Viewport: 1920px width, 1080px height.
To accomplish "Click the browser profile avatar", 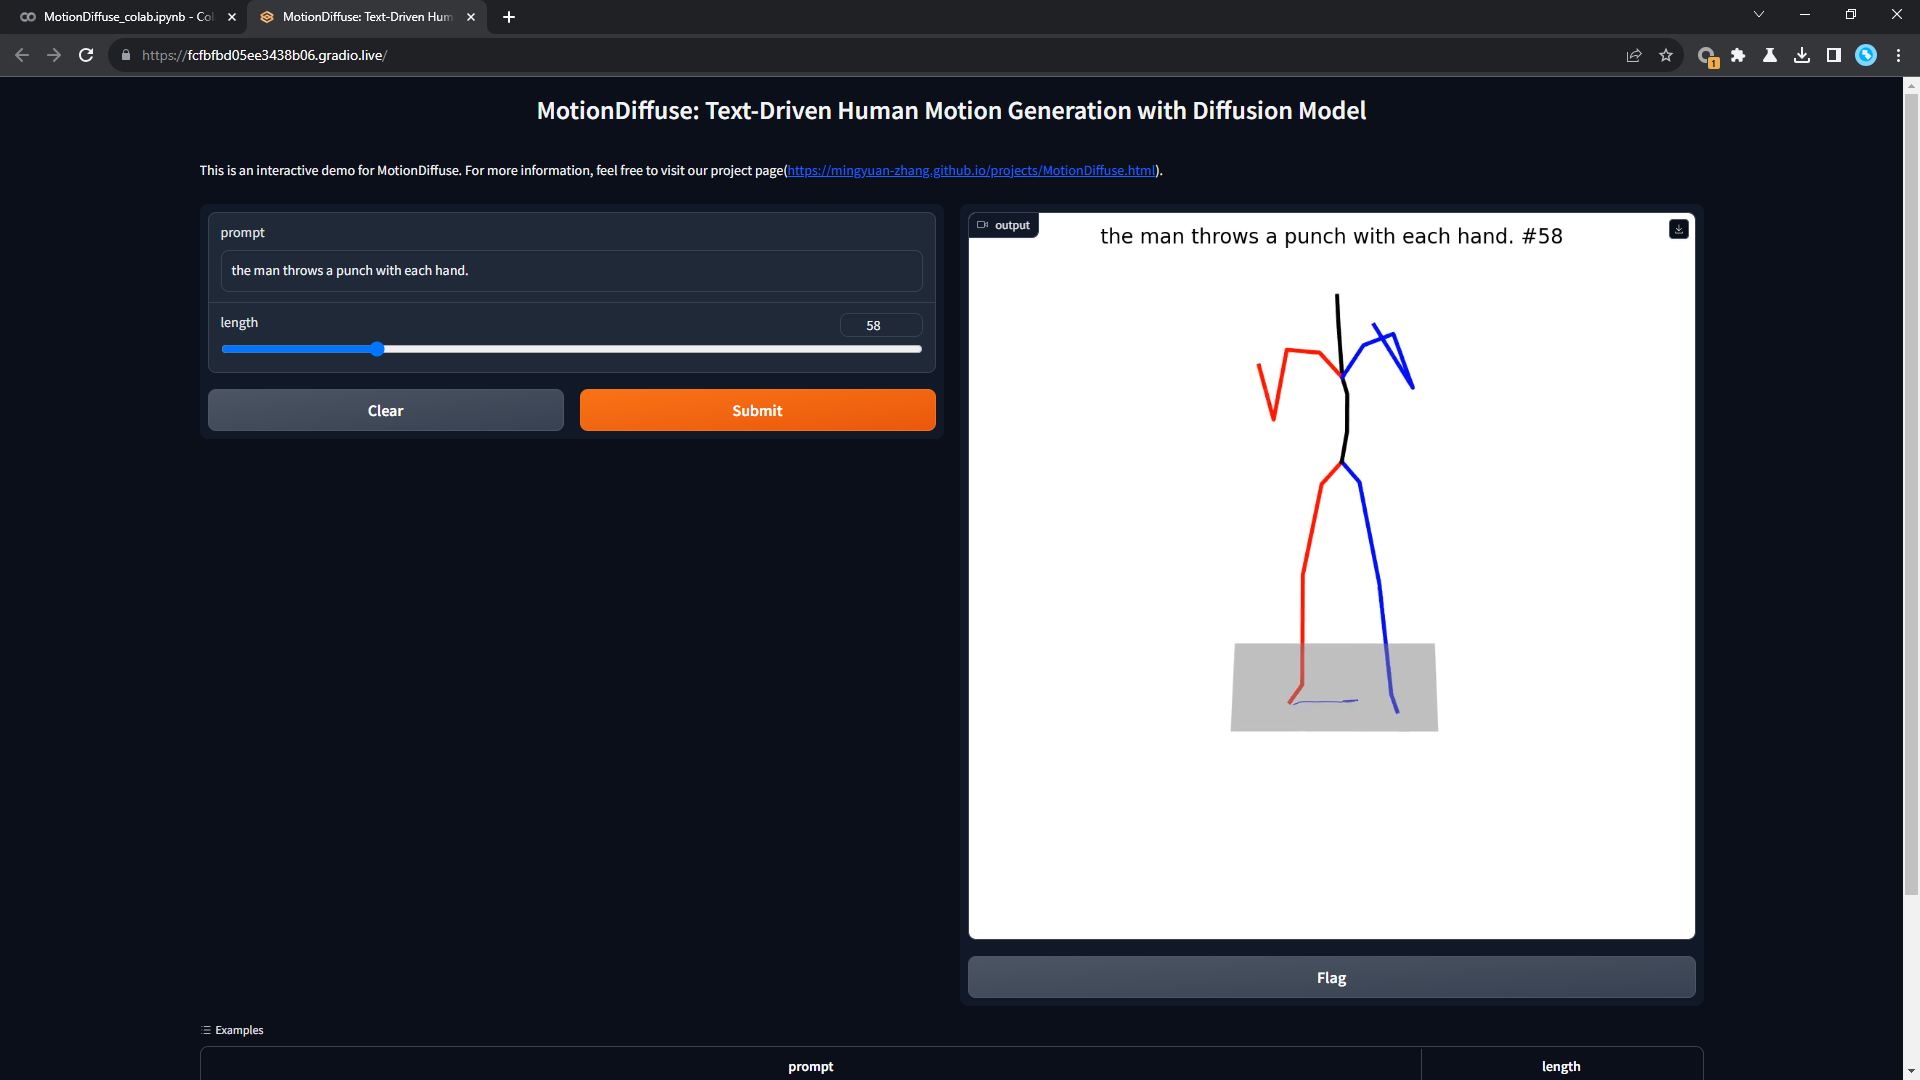I will tap(1866, 55).
